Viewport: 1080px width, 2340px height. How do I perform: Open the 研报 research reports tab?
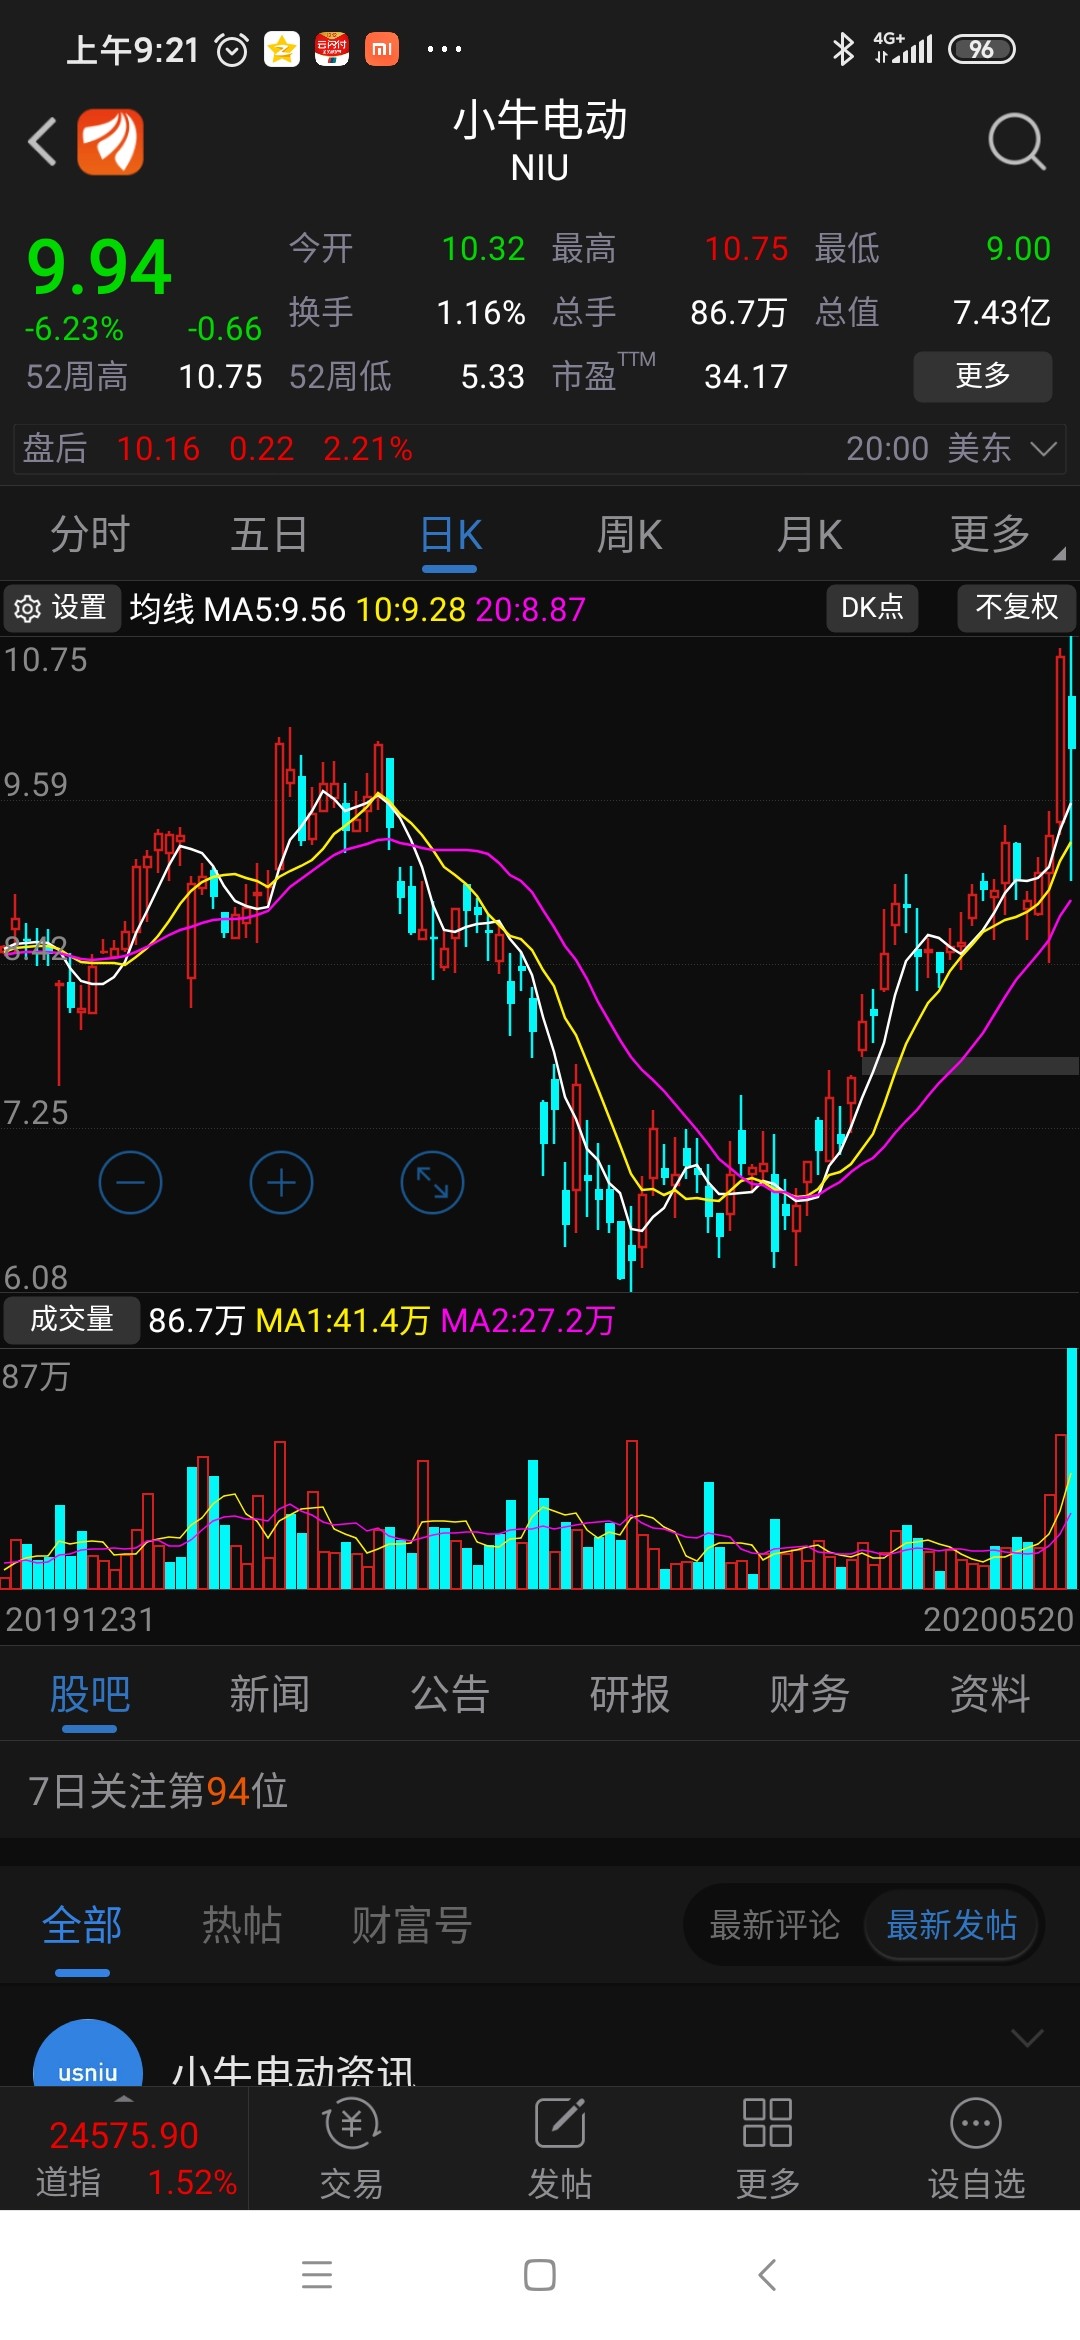pos(629,1694)
